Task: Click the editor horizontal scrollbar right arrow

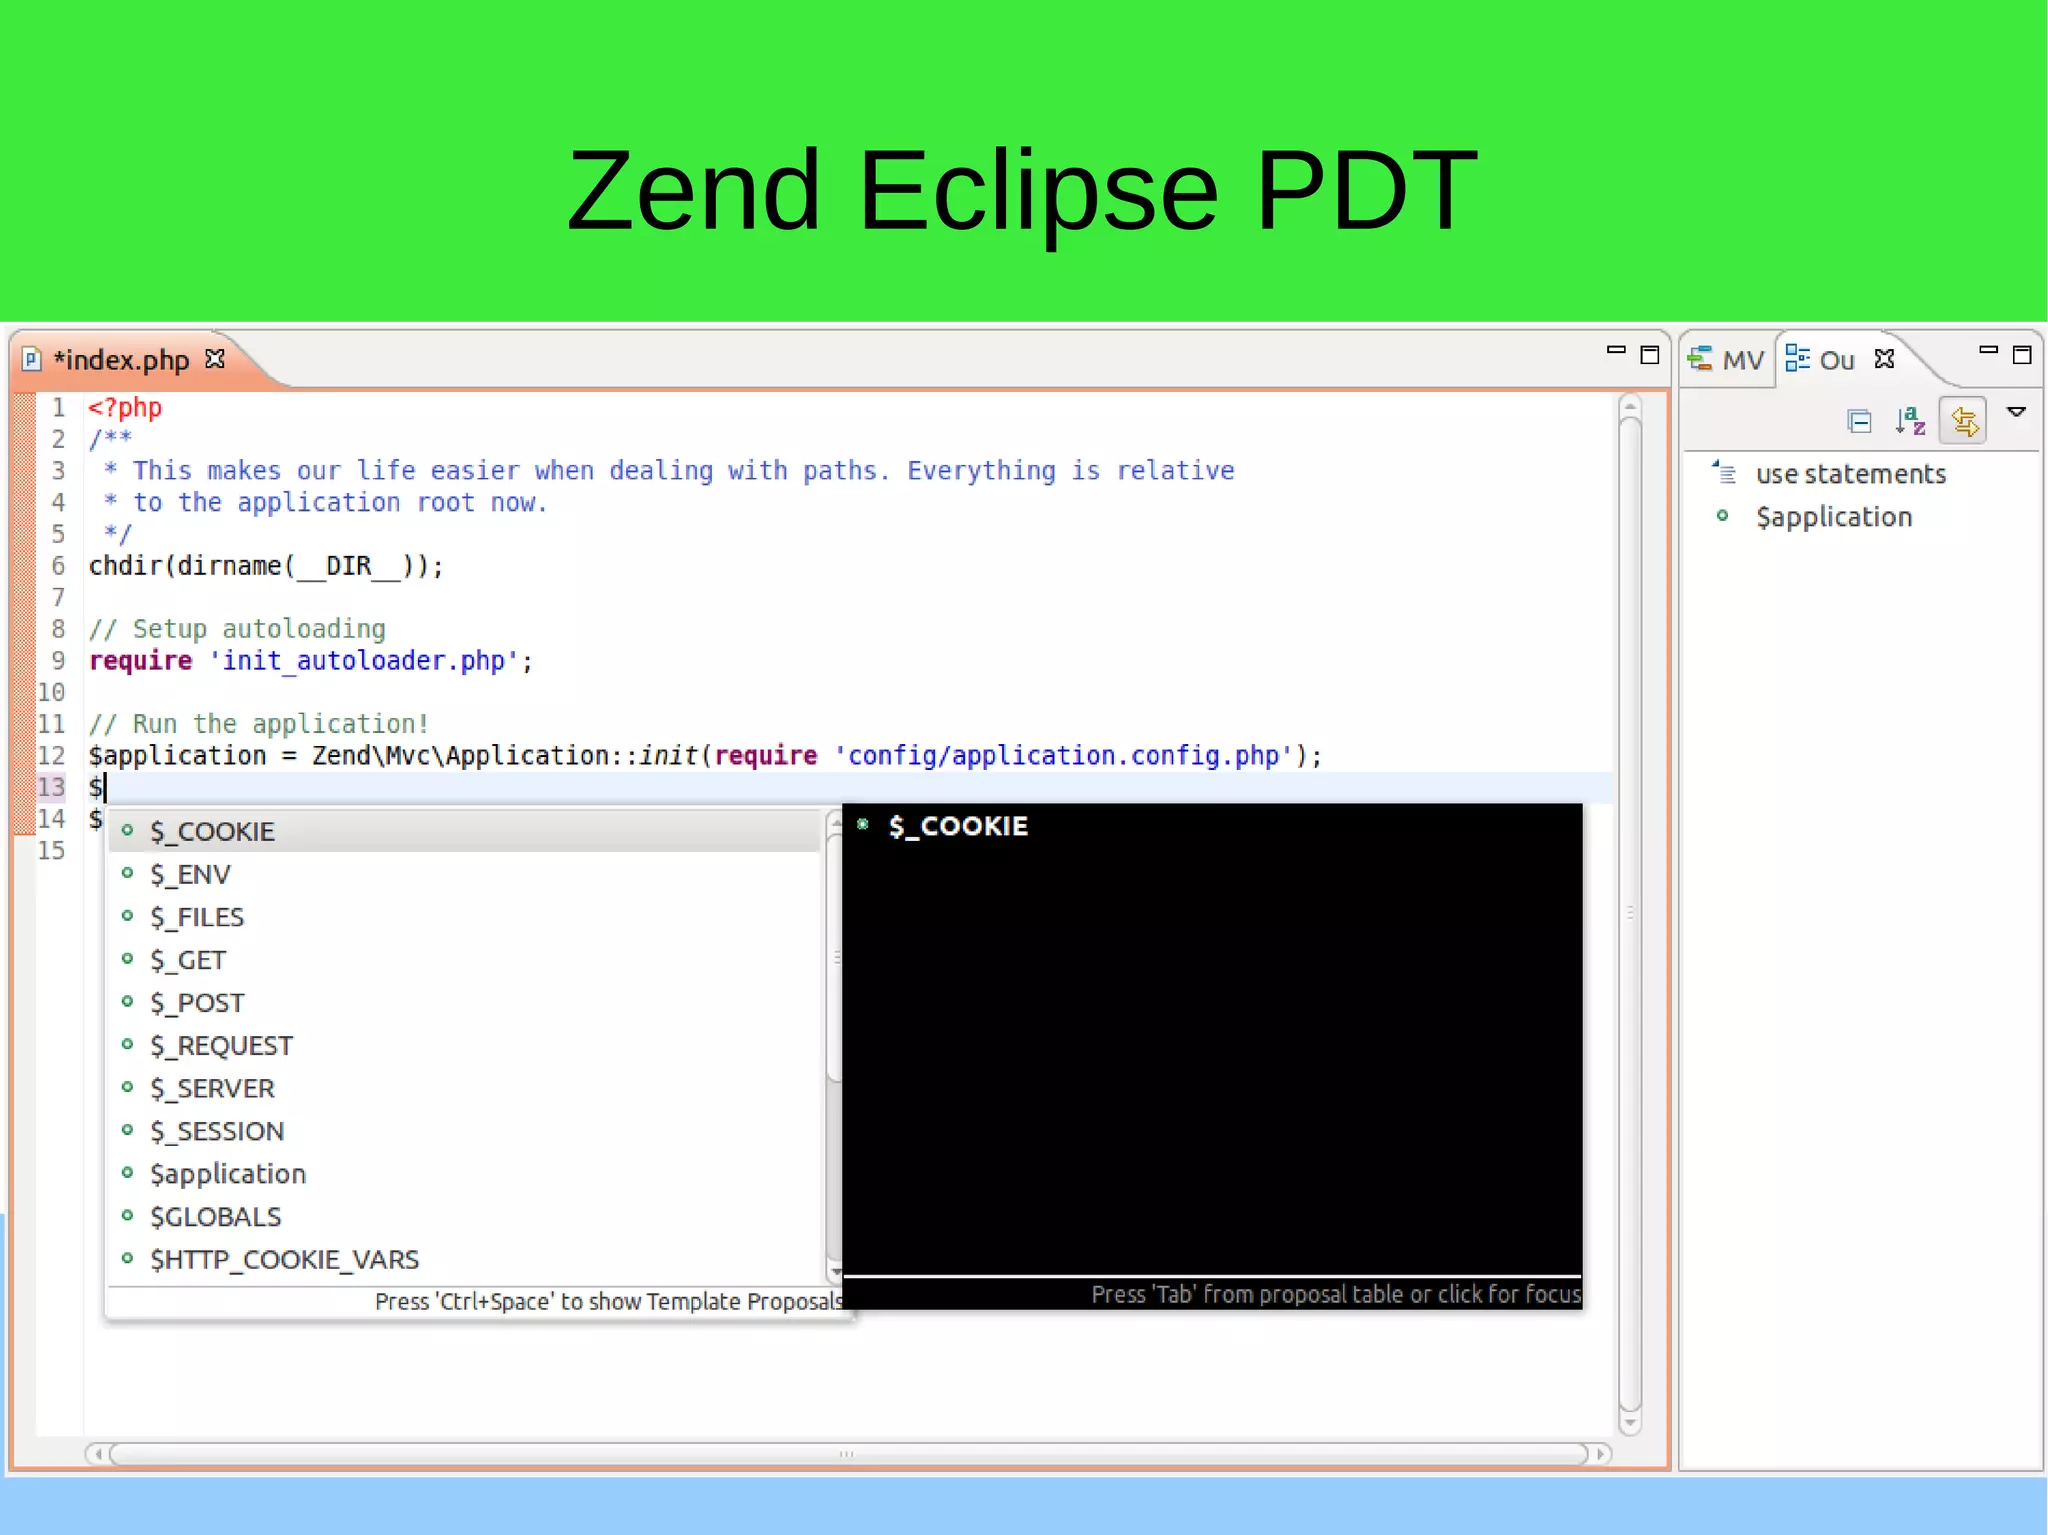Action: (x=1601, y=1453)
